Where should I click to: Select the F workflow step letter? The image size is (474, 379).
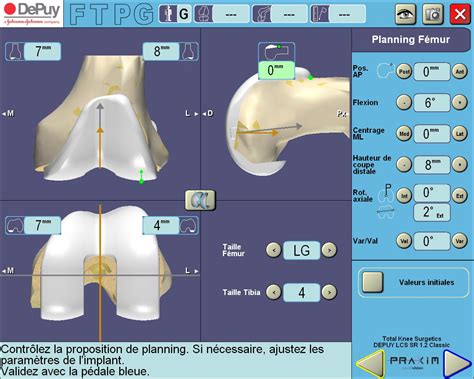click(77, 14)
